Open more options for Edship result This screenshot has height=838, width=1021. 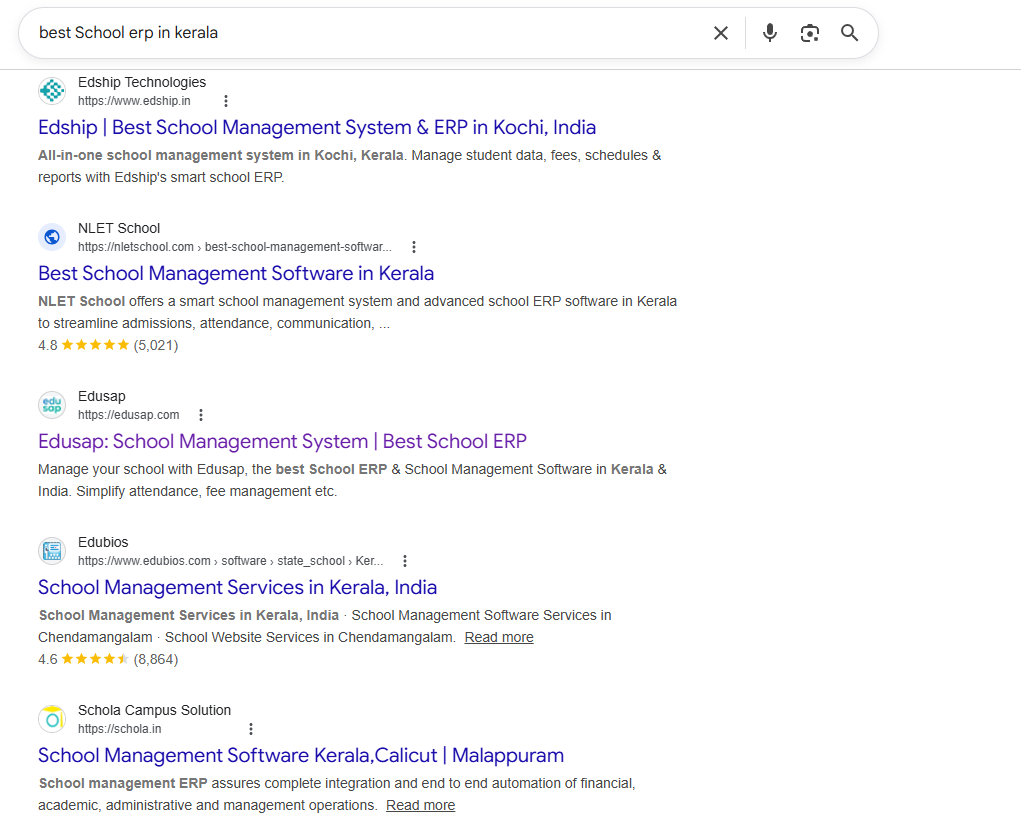coord(226,101)
